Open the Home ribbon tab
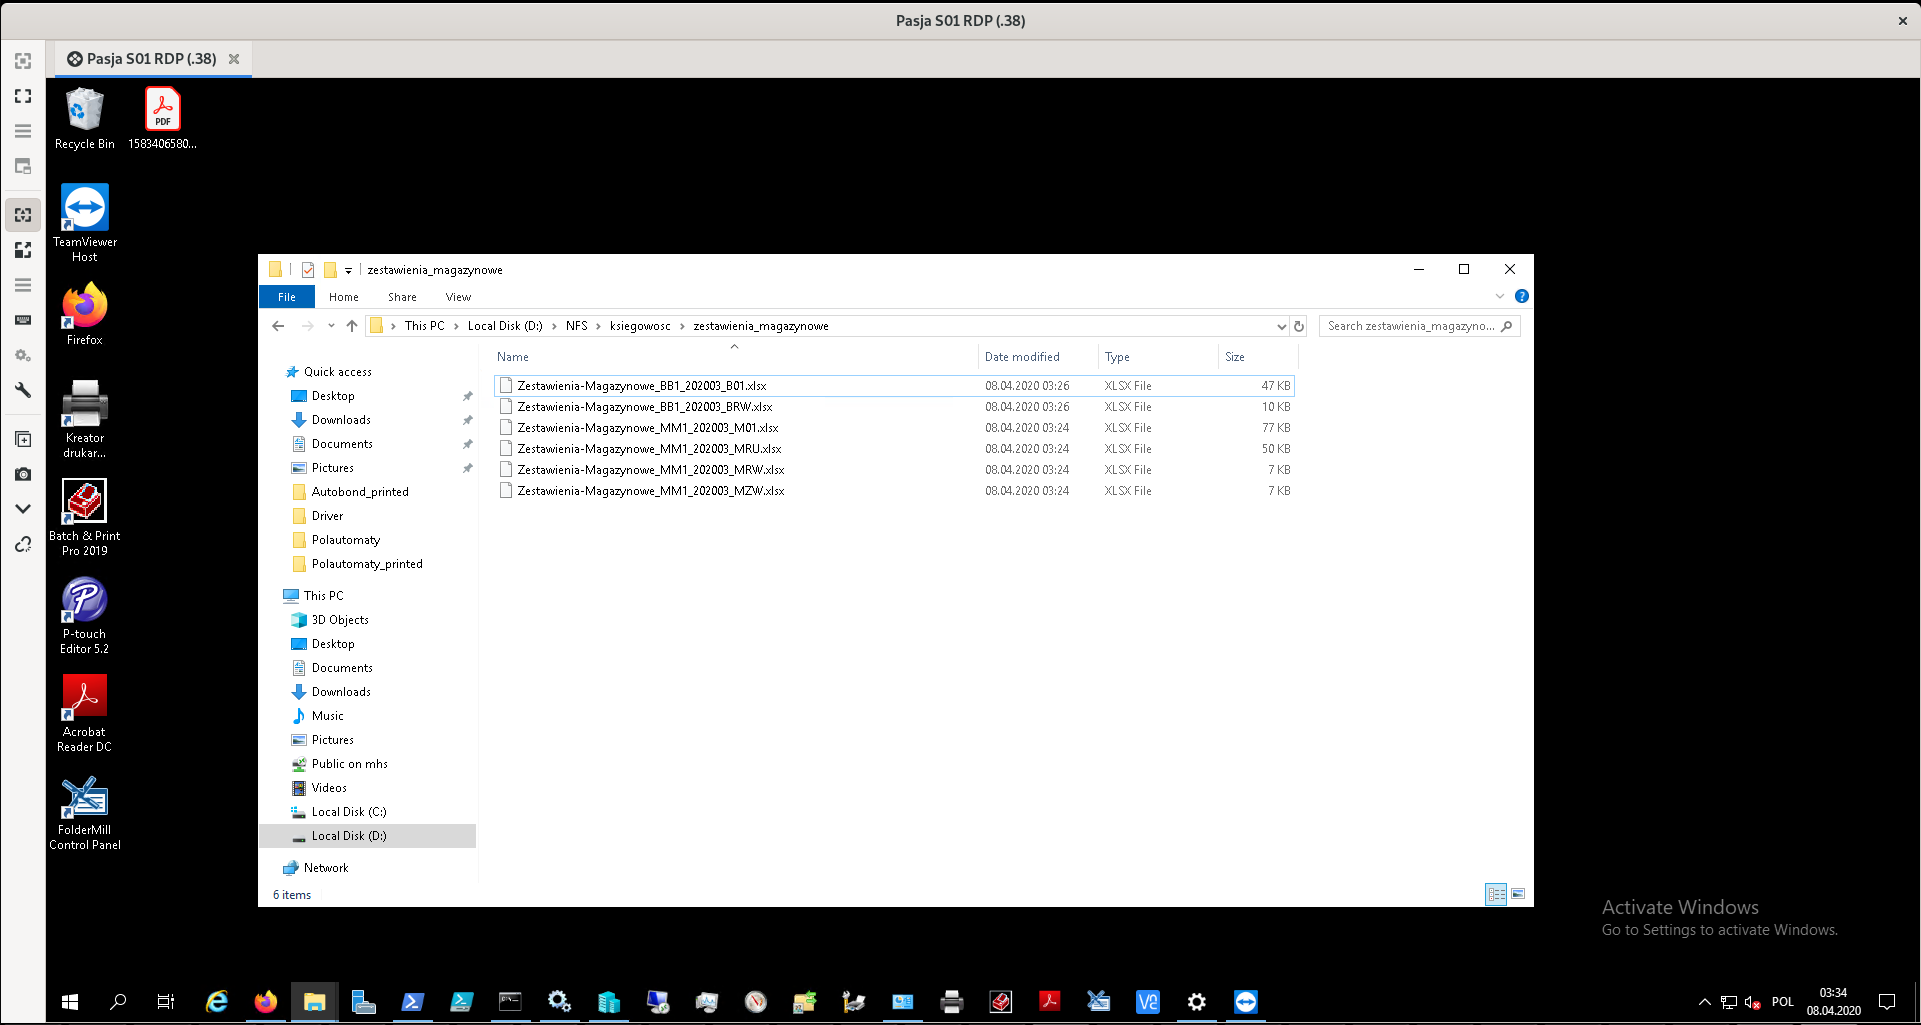The image size is (1921, 1025). pos(343,297)
